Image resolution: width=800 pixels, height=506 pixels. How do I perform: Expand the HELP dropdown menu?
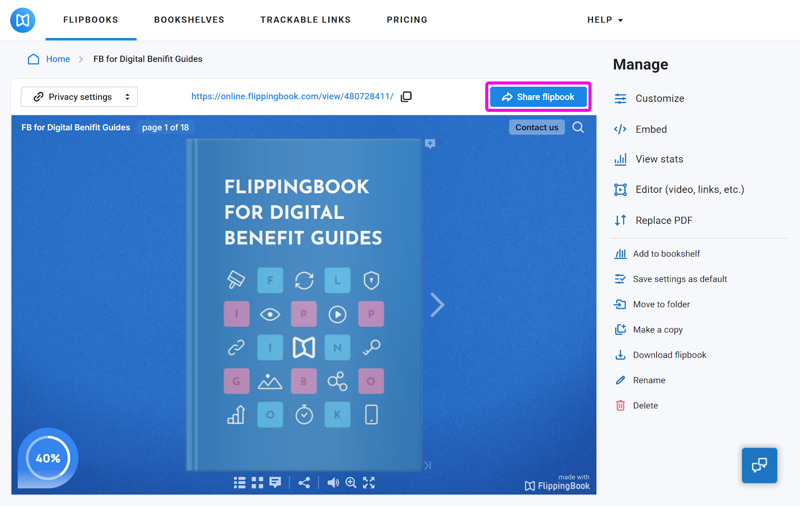605,20
